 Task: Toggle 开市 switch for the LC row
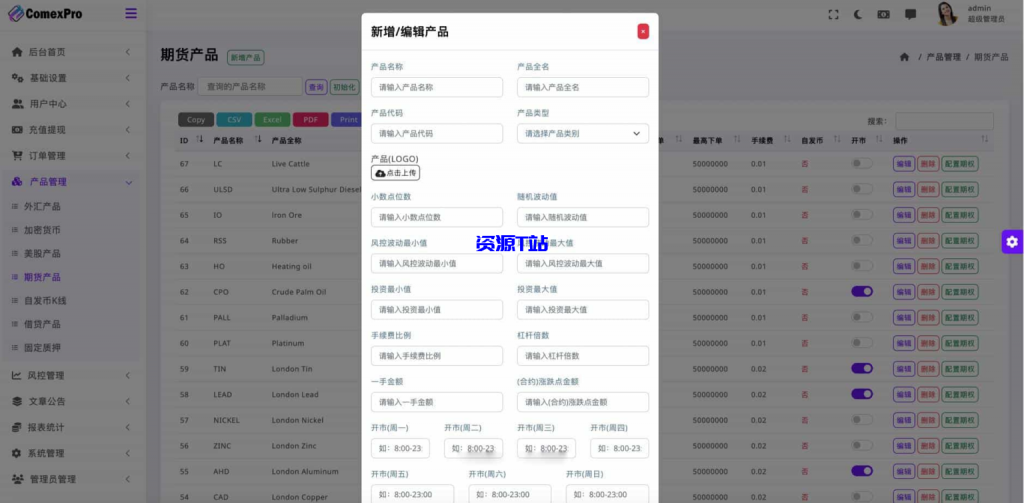(x=861, y=163)
